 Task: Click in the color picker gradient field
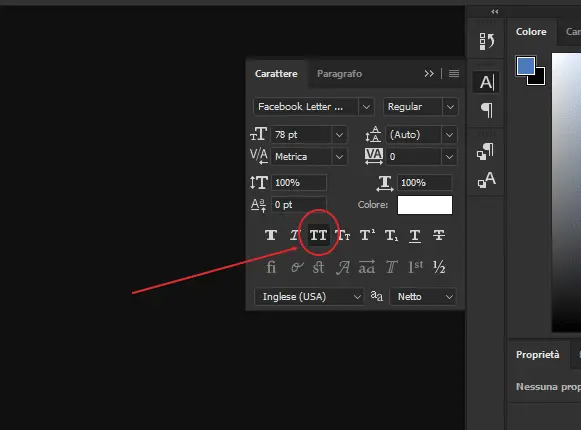coord(566,193)
